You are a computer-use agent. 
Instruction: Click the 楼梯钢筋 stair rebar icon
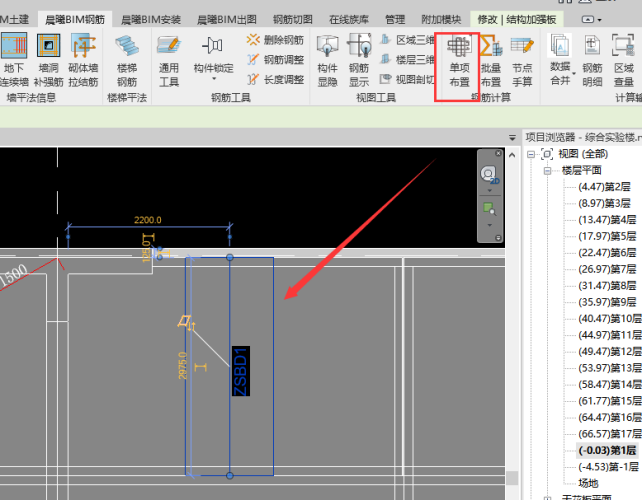127,61
